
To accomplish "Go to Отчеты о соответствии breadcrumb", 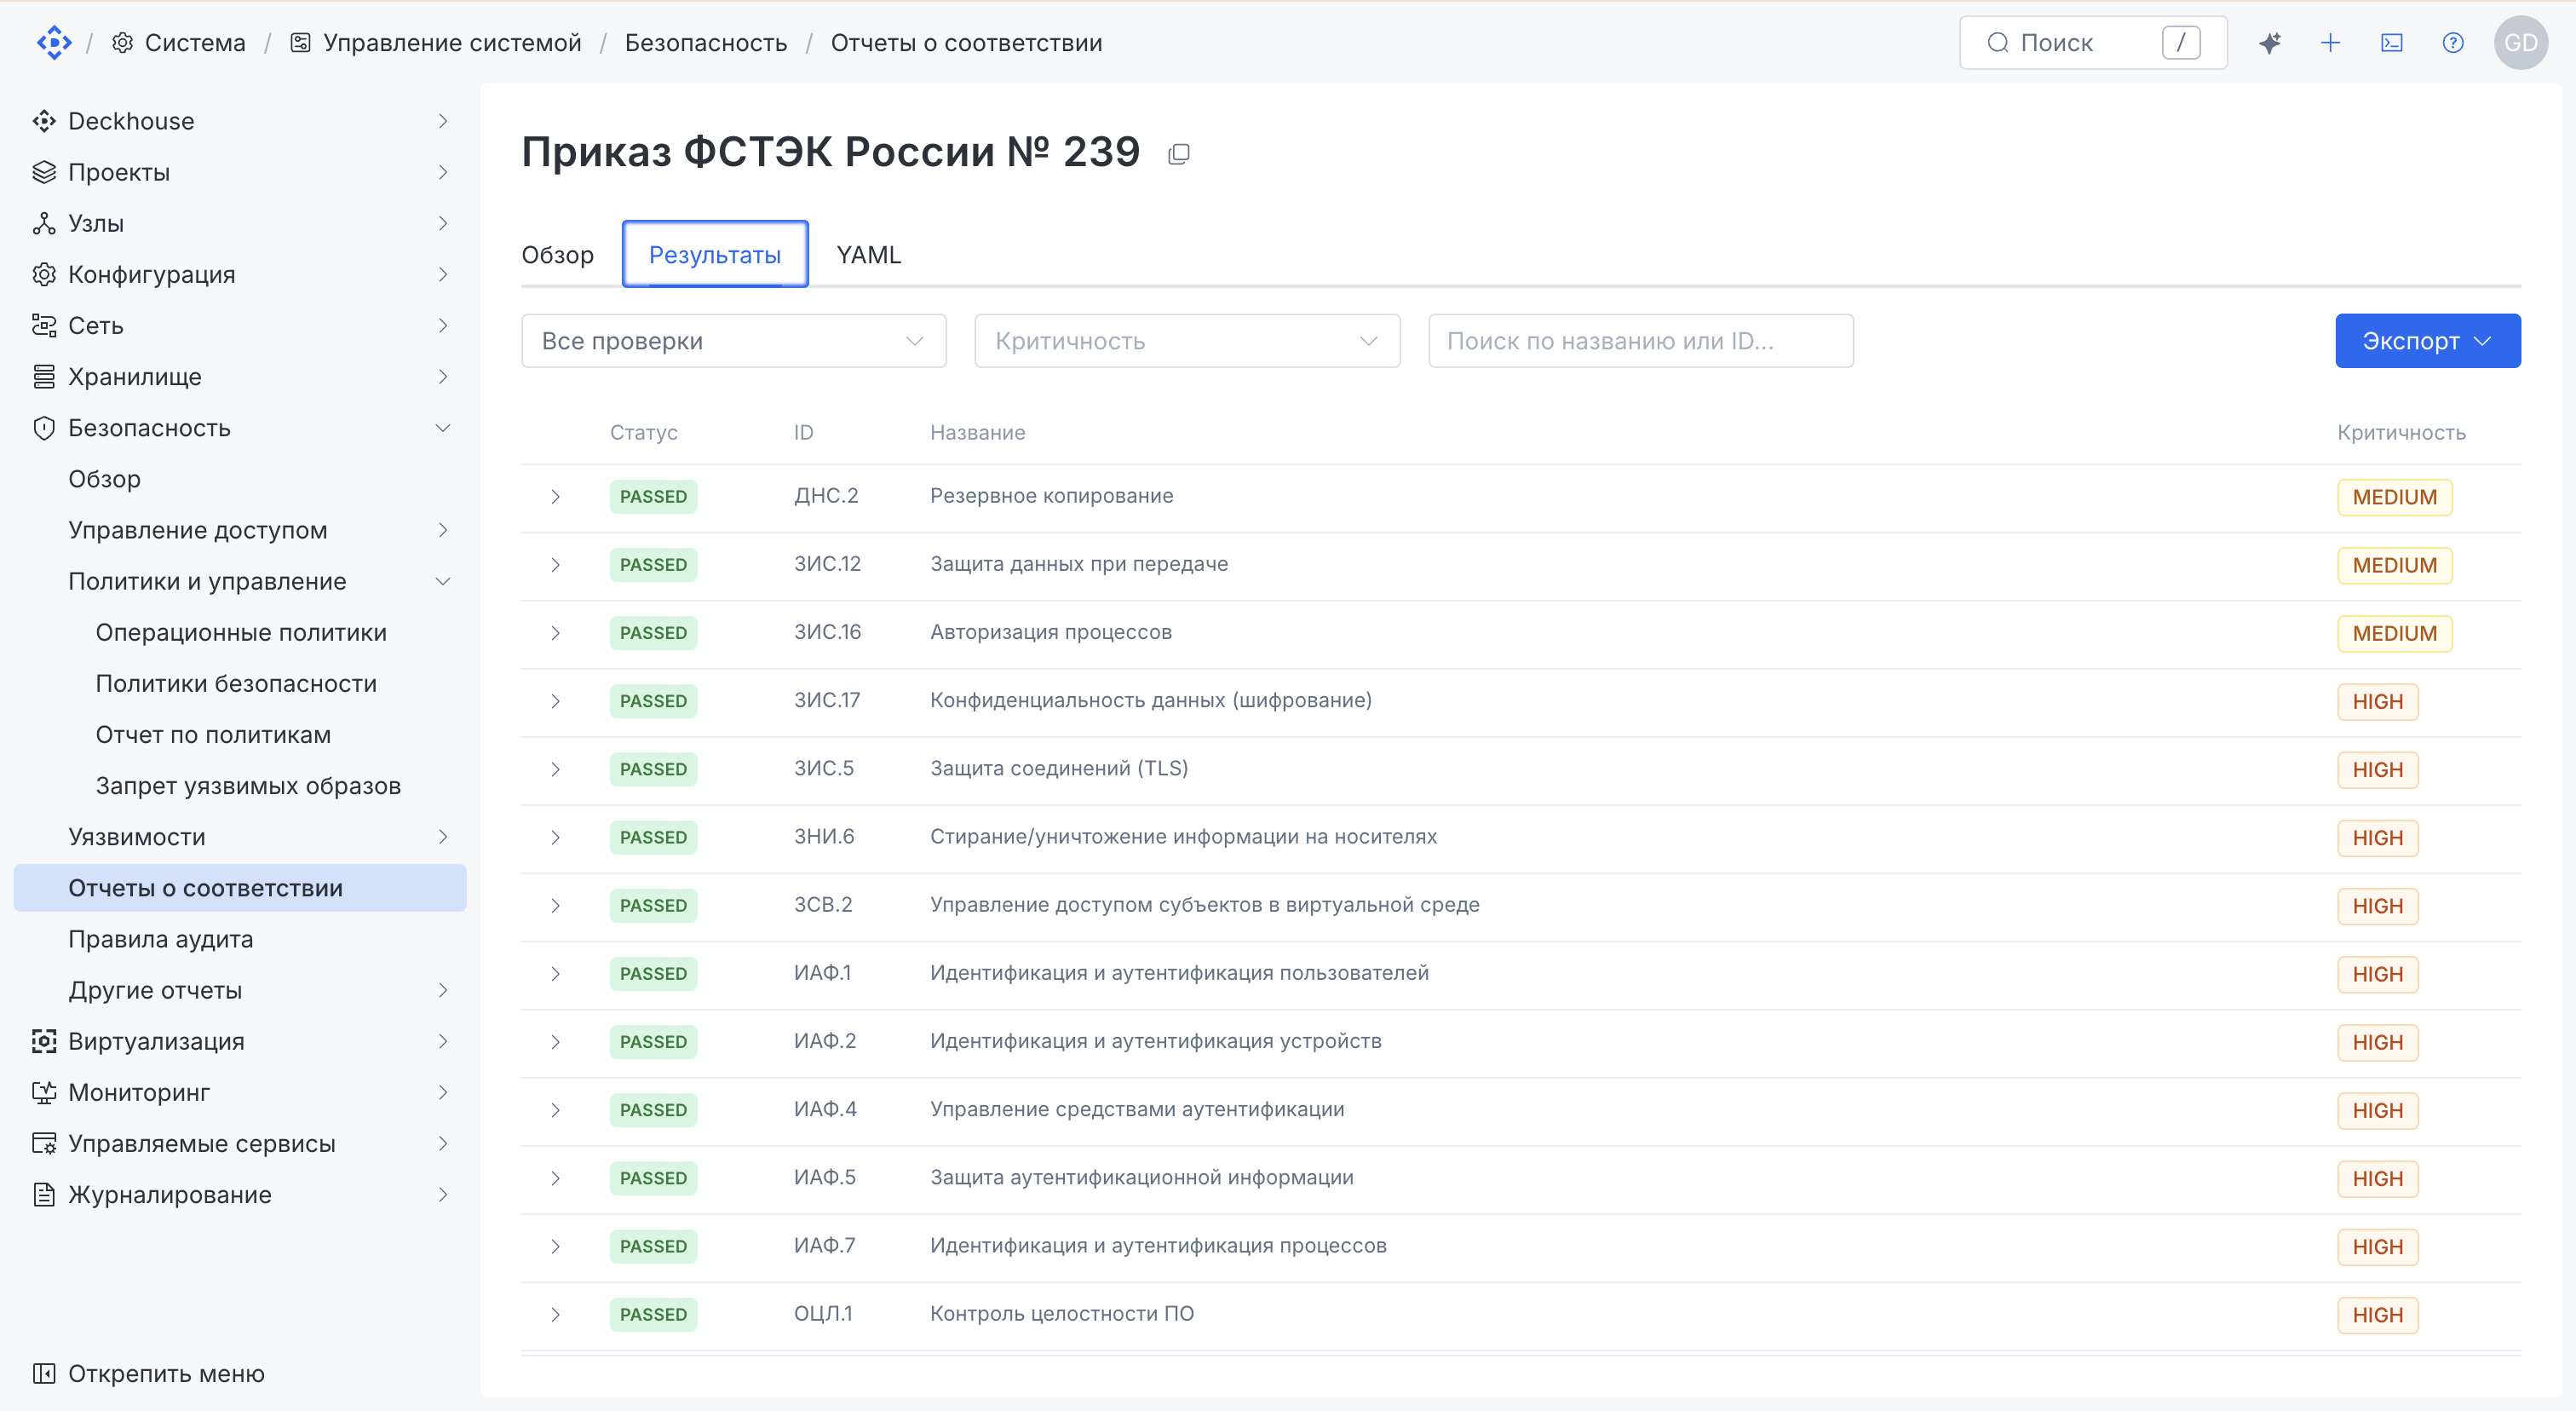I will 966,43.
